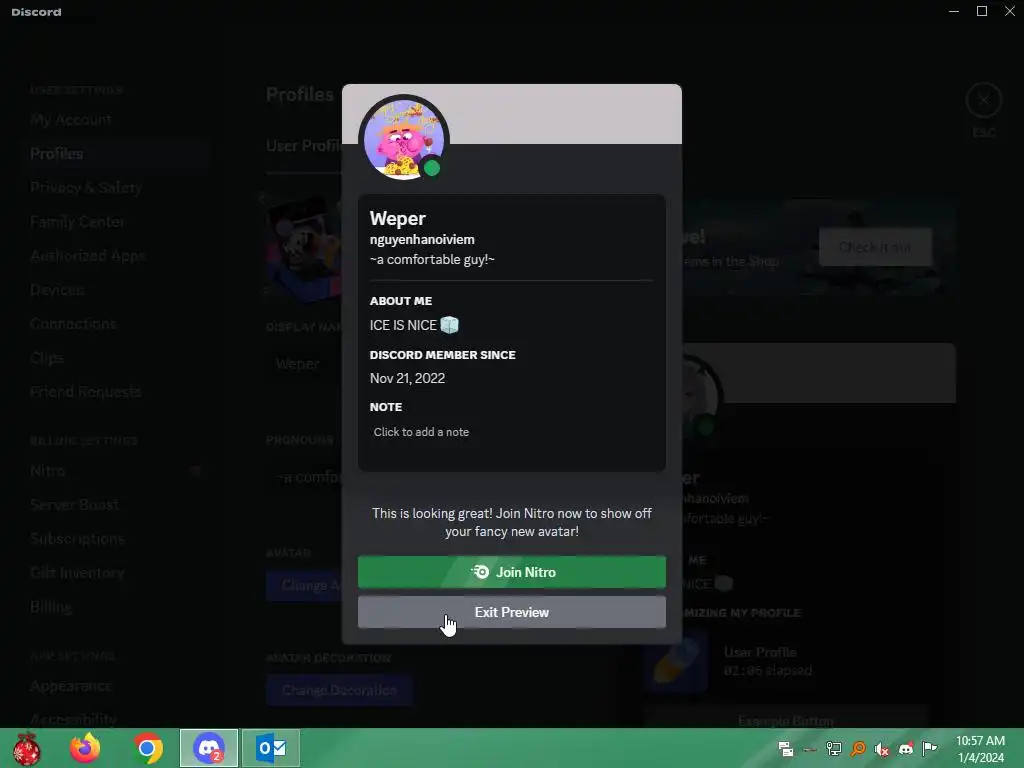
Task: Click the 'ICE IS NICE' about text
Action: click(x=403, y=325)
